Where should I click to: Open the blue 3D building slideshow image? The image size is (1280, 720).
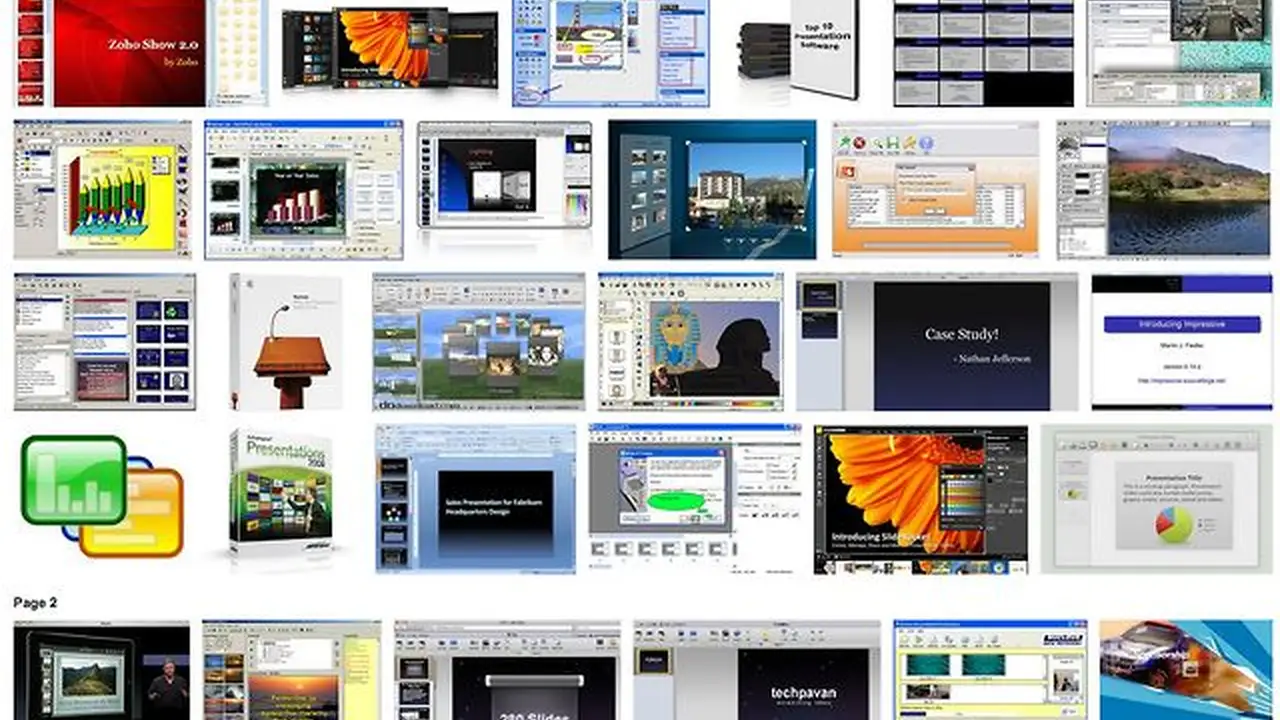pyautogui.click(x=711, y=190)
